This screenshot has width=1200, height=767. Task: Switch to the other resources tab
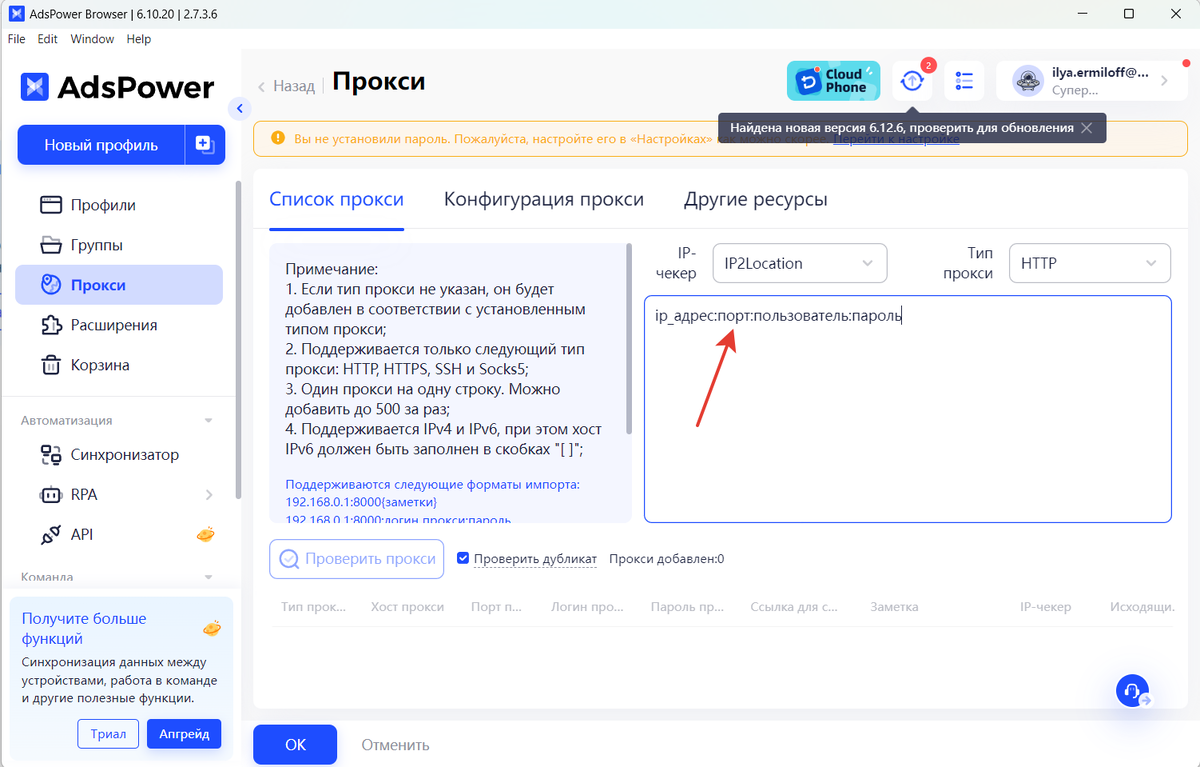(756, 199)
